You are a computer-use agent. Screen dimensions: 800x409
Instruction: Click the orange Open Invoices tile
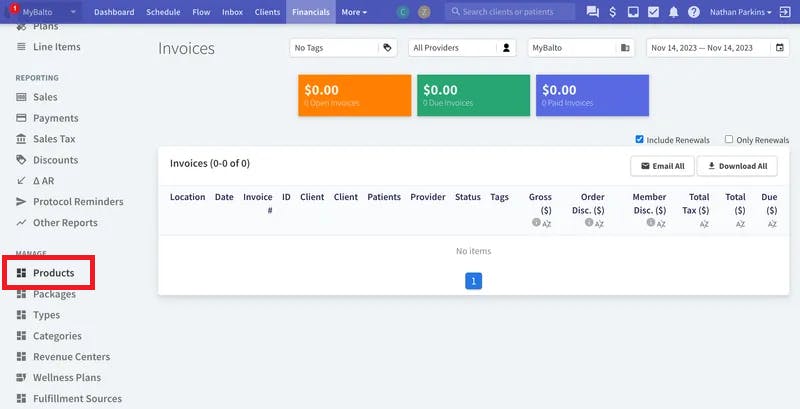click(x=355, y=95)
